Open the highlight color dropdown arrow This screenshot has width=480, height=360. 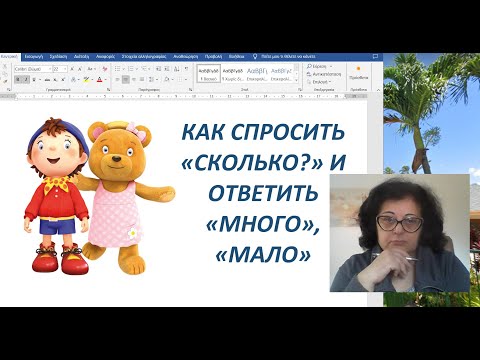click(92, 80)
